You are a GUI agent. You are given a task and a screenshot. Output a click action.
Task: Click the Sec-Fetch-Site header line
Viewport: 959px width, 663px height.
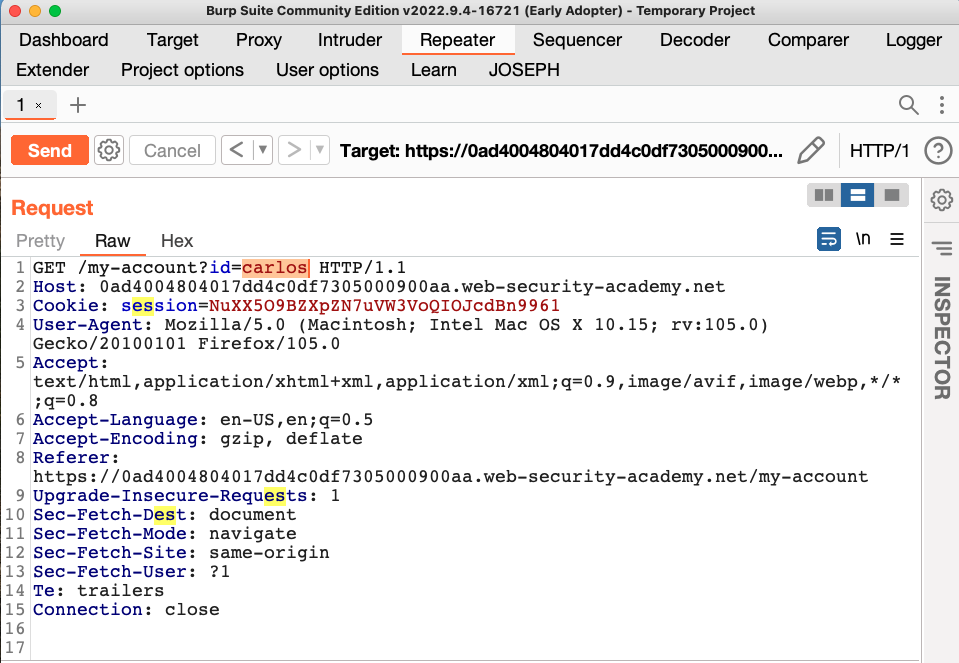pos(181,553)
